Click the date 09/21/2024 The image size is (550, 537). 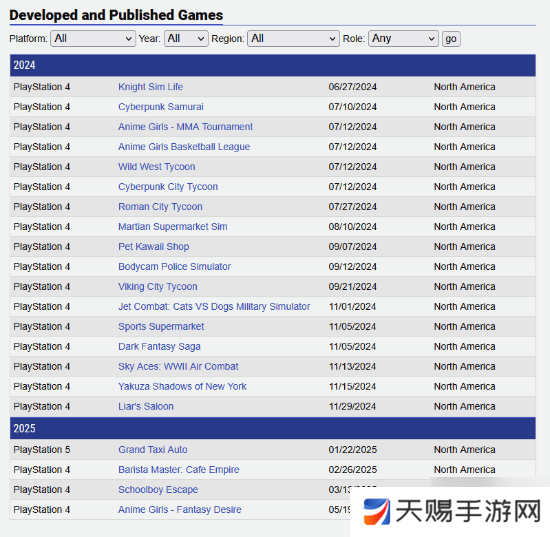[x=353, y=287]
